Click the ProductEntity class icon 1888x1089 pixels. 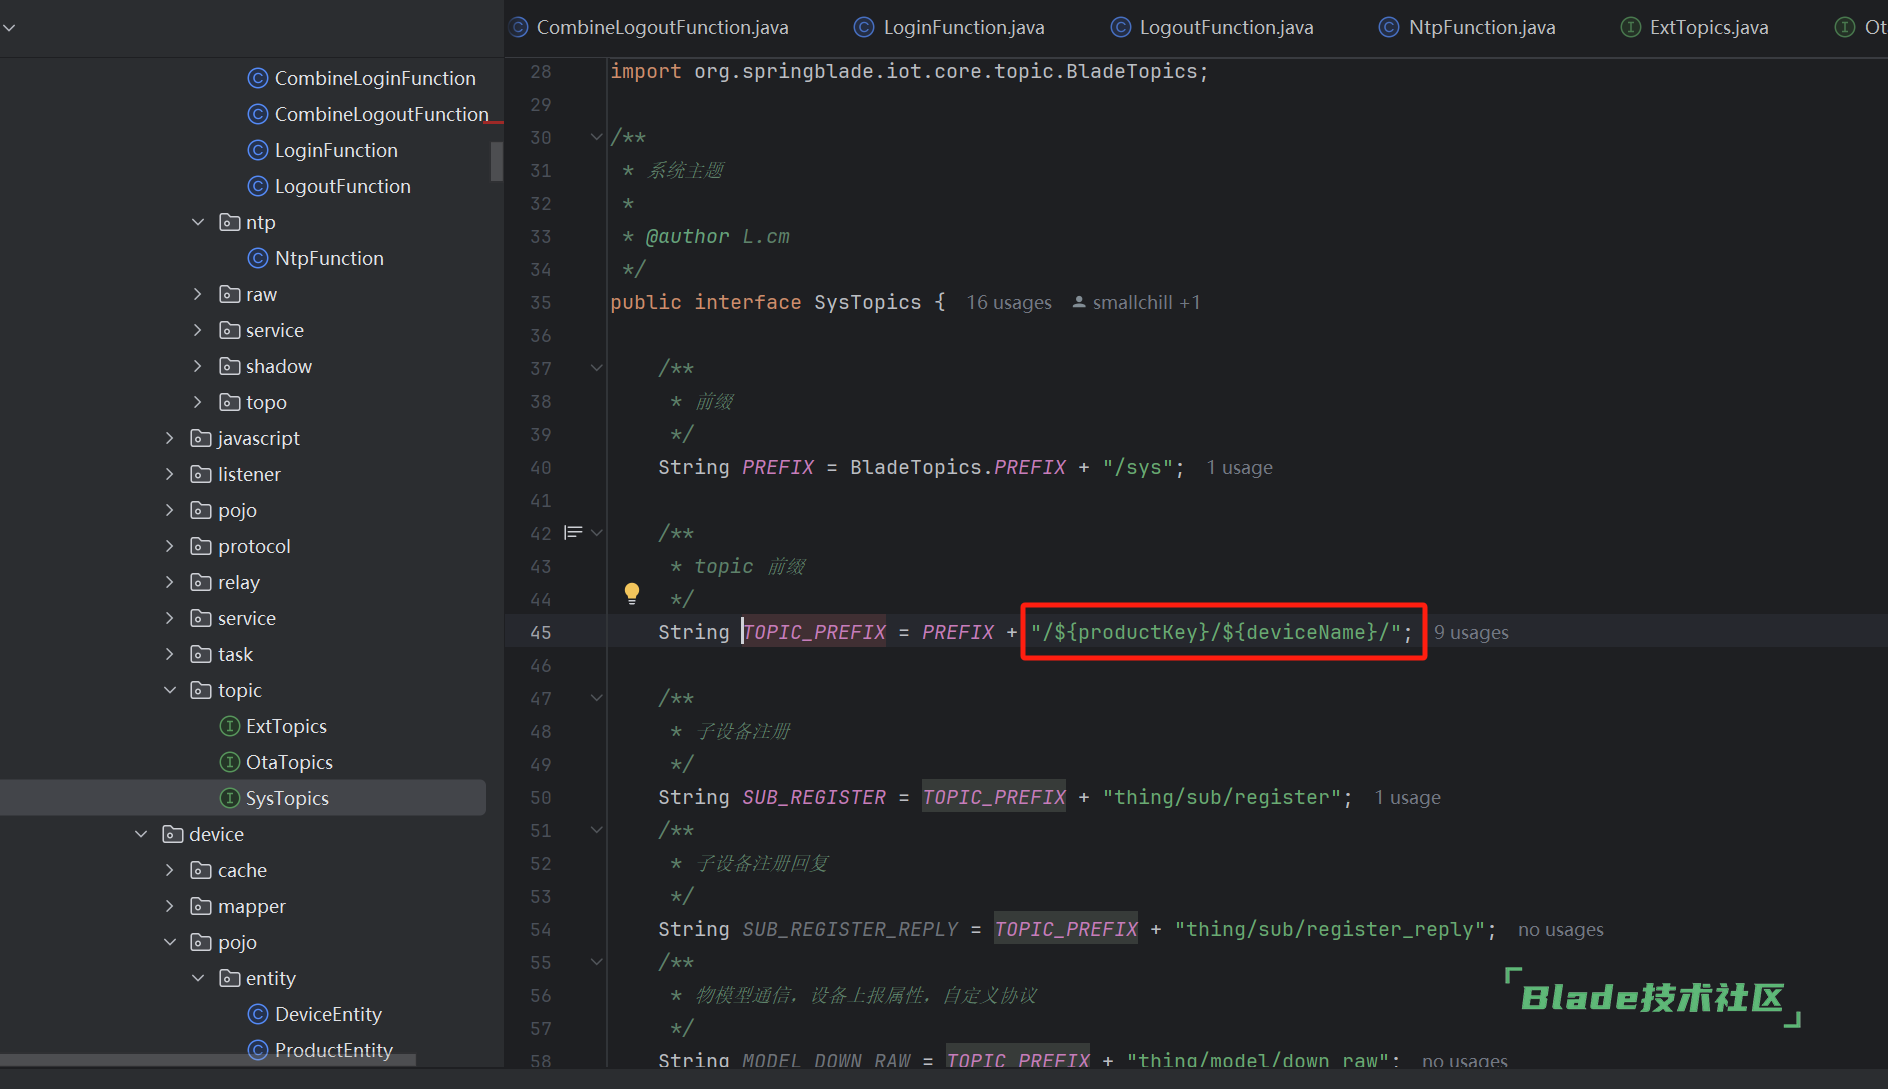(x=258, y=1050)
